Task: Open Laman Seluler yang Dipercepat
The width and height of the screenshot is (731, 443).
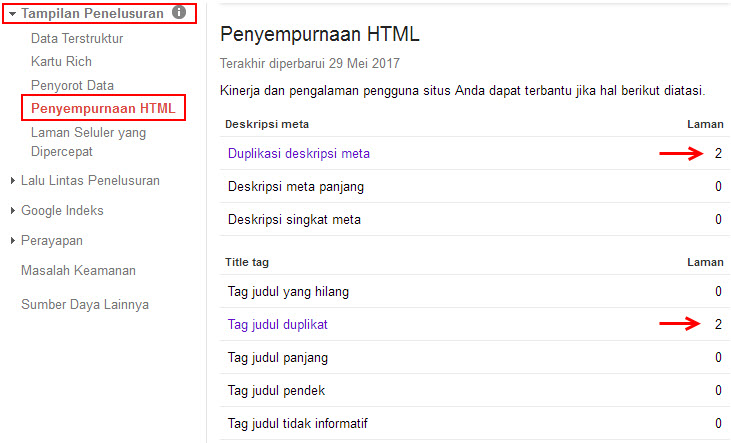Action: pos(88,142)
